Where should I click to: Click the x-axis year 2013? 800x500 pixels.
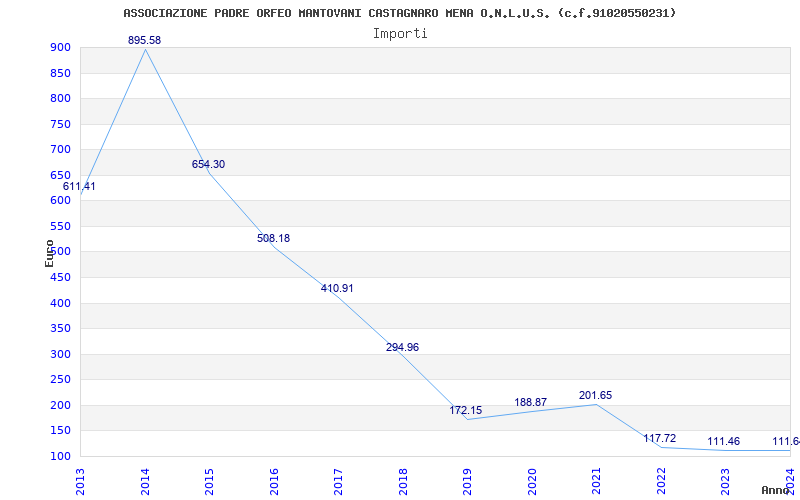click(x=81, y=482)
